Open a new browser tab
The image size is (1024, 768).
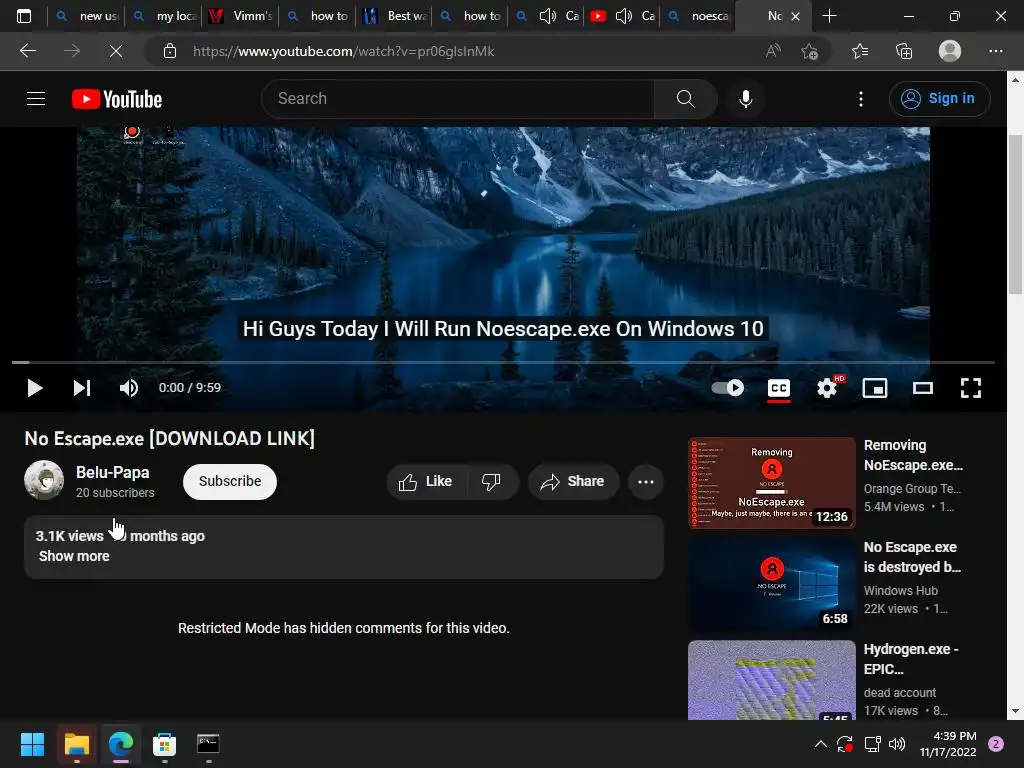click(x=829, y=16)
